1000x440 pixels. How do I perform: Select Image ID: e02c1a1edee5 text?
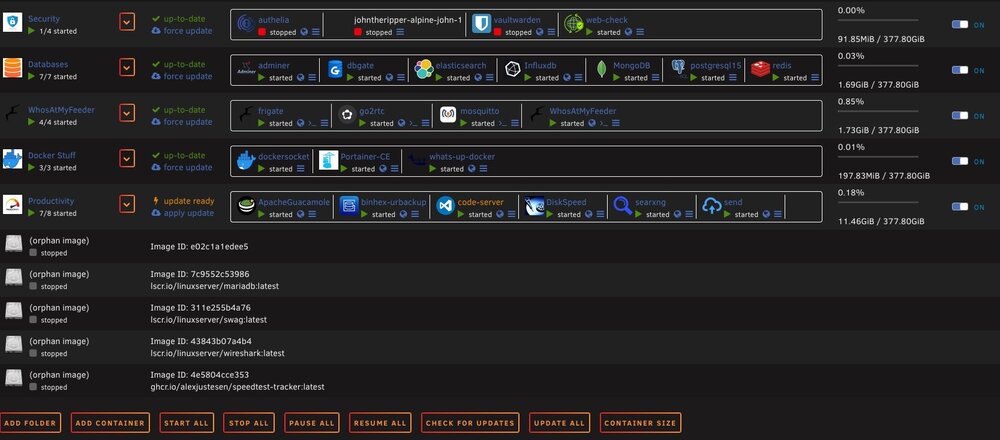199,246
